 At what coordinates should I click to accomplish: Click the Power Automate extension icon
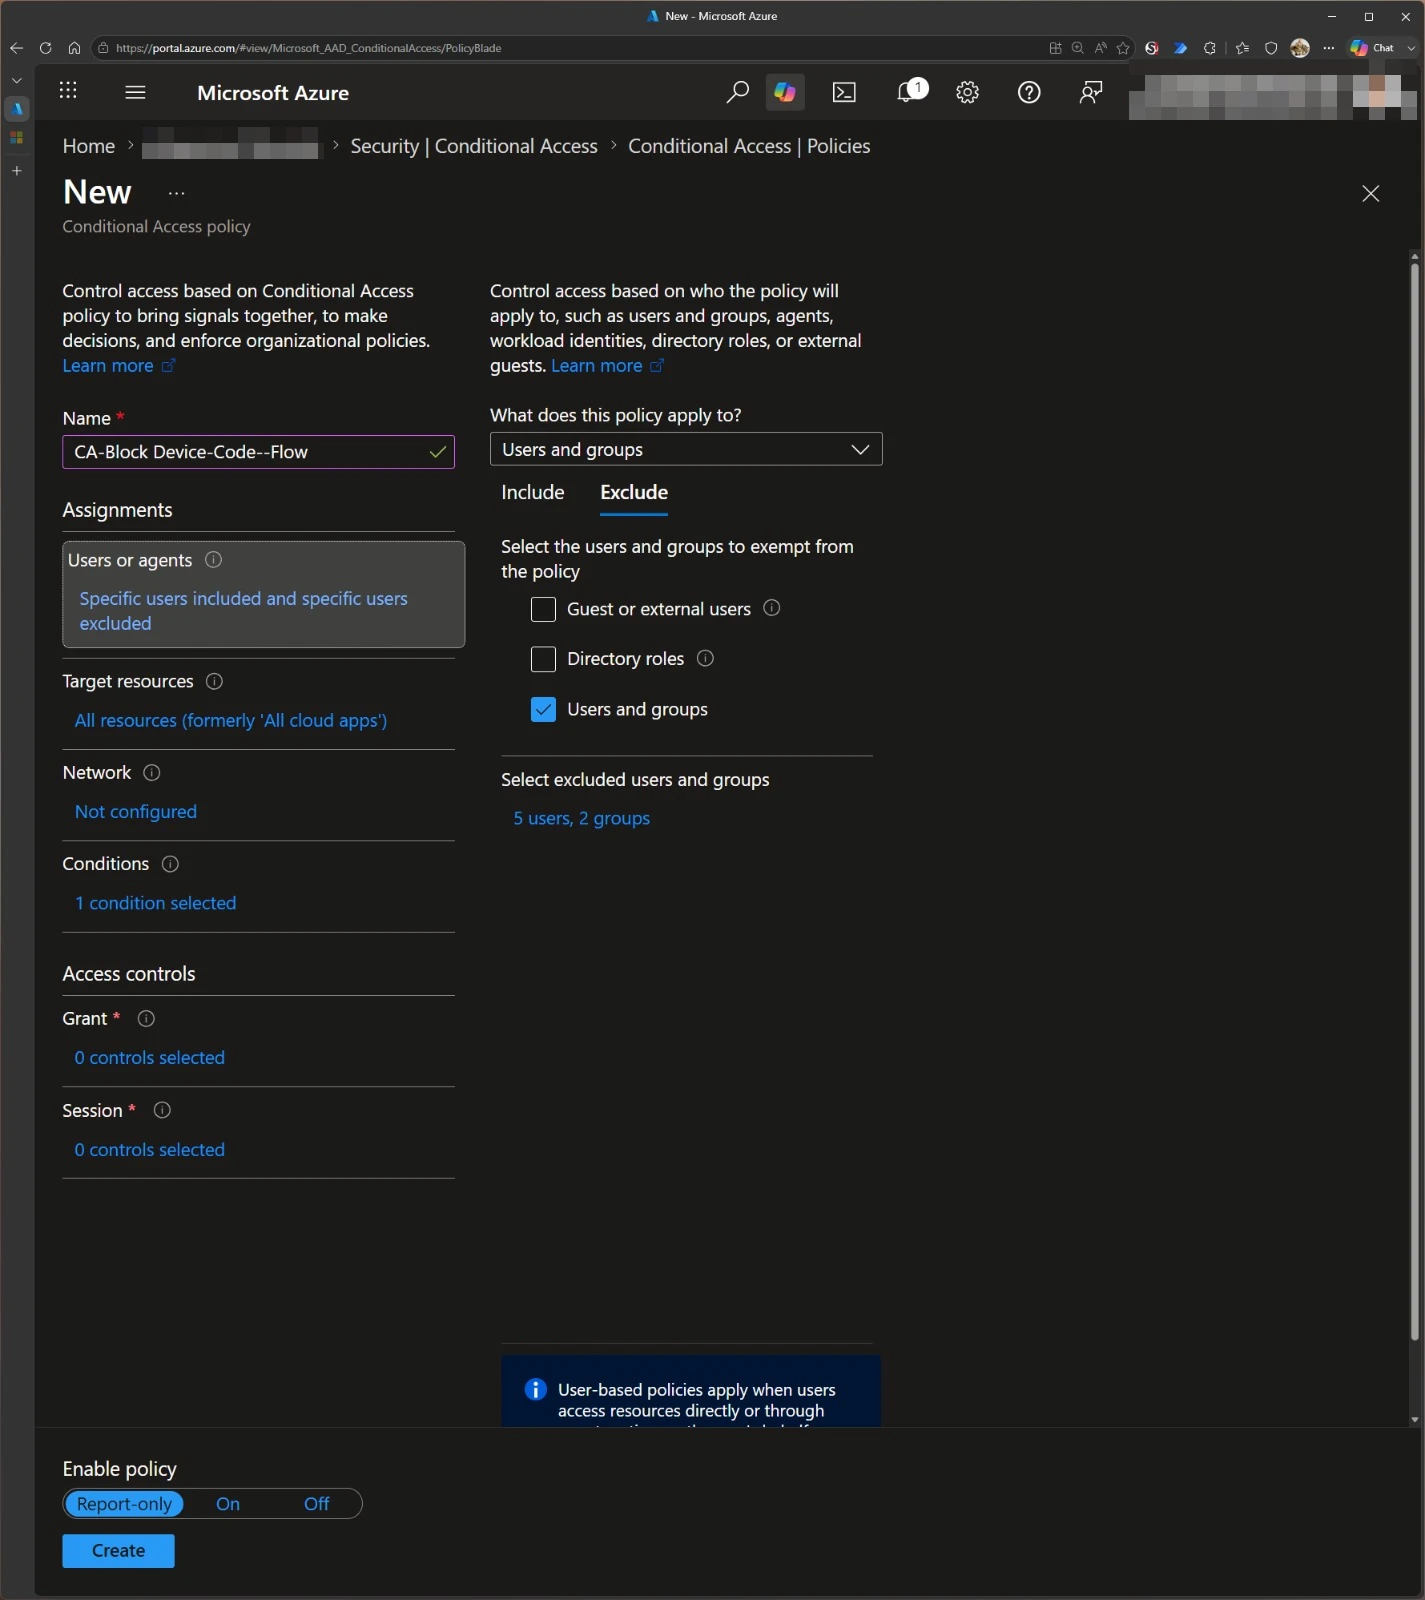click(1181, 48)
